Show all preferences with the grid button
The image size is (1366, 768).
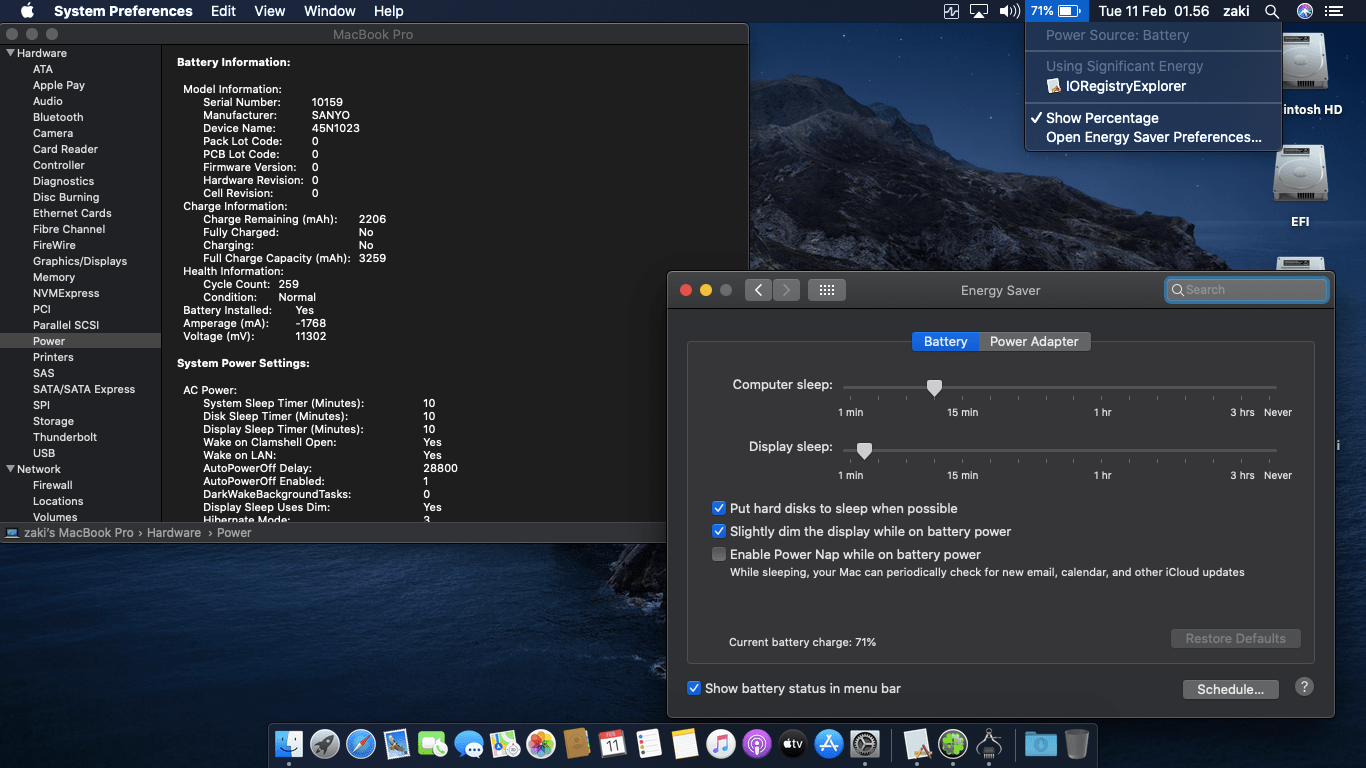coord(827,290)
